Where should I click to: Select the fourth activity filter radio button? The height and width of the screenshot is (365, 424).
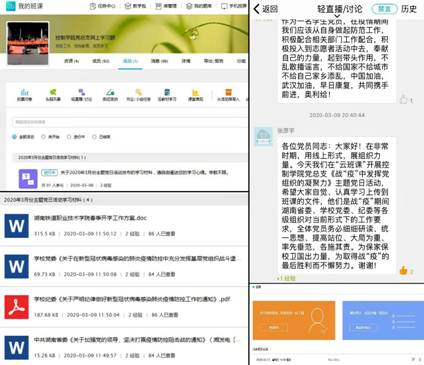point(95,137)
